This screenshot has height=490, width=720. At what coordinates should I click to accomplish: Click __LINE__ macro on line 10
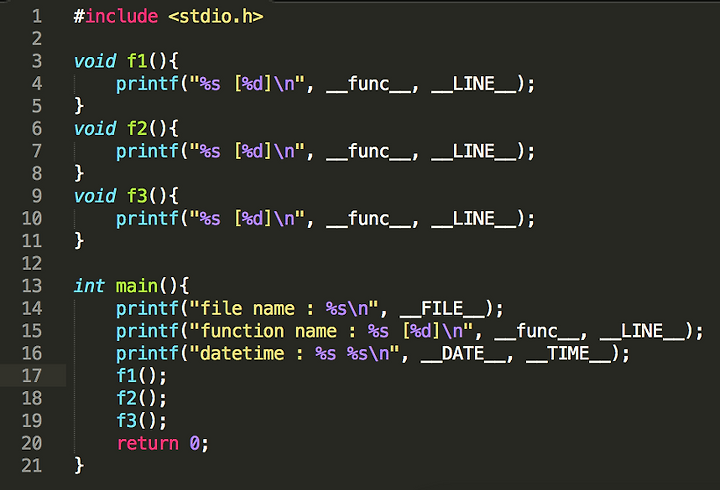[473, 219]
